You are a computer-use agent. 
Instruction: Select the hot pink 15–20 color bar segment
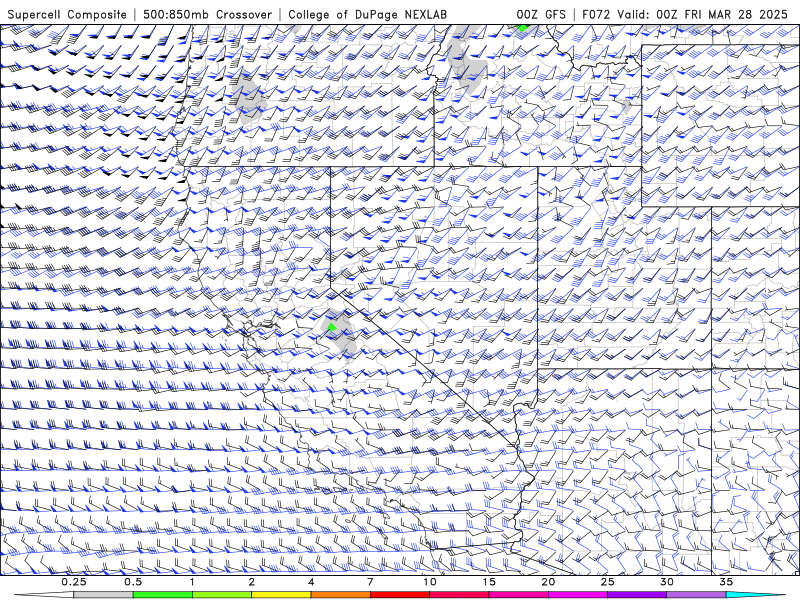click(518, 595)
